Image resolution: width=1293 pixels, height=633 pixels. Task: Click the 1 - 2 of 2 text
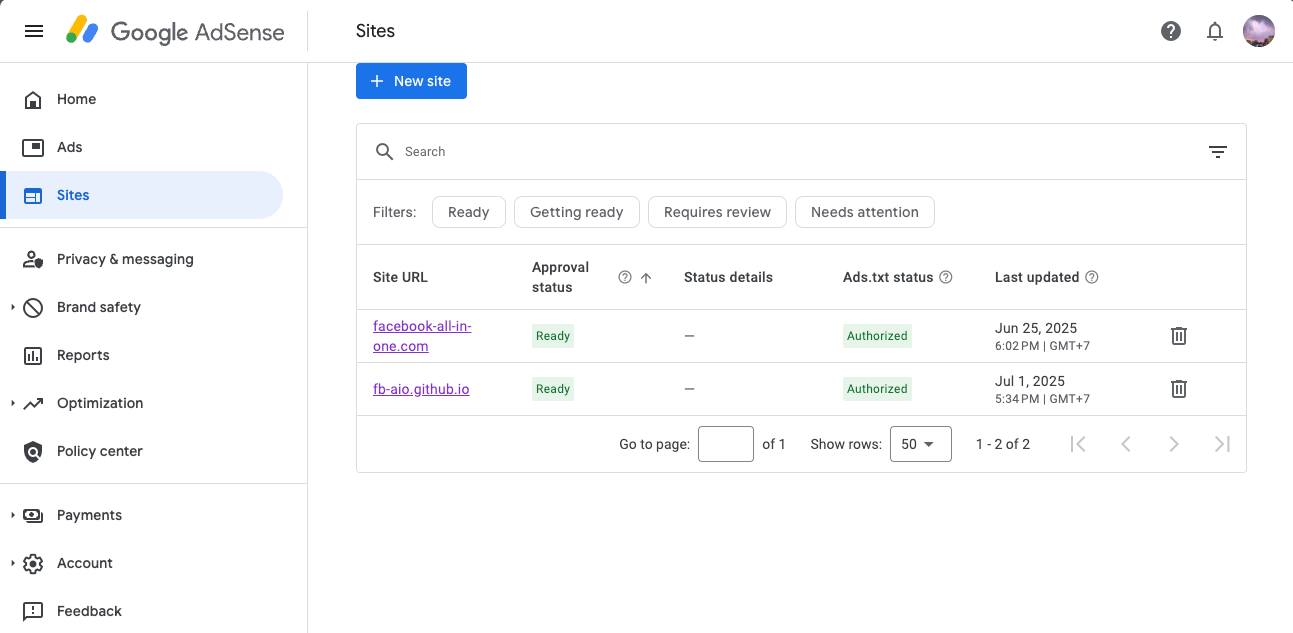click(1003, 444)
